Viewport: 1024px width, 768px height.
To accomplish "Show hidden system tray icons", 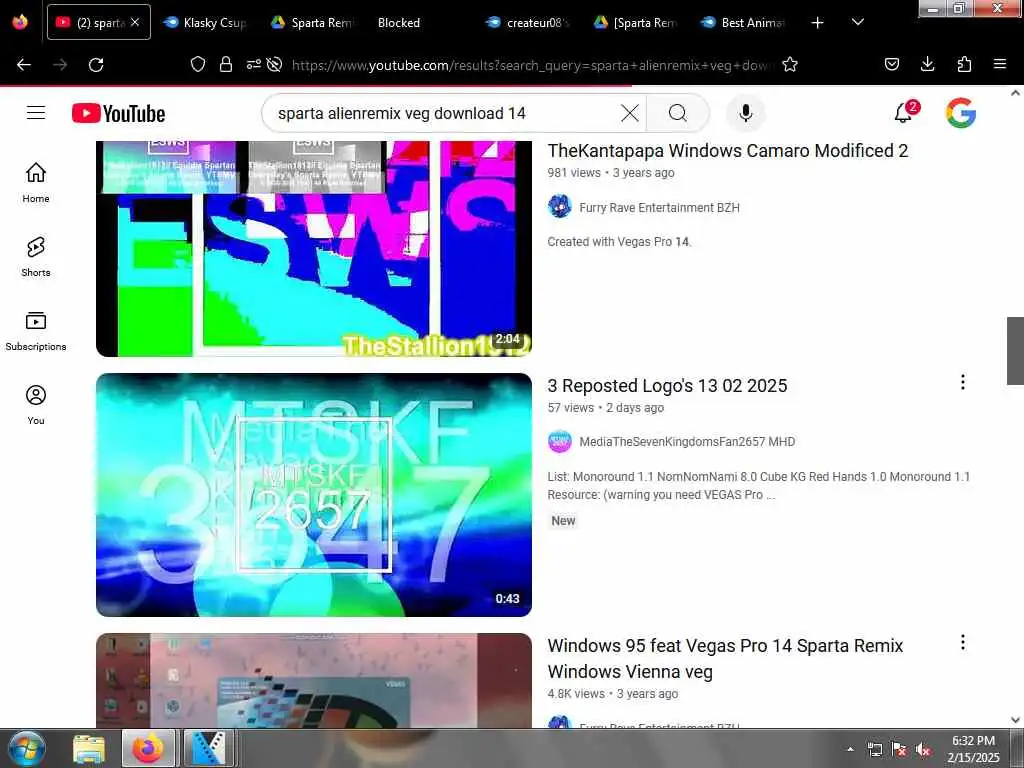I will pos(850,749).
